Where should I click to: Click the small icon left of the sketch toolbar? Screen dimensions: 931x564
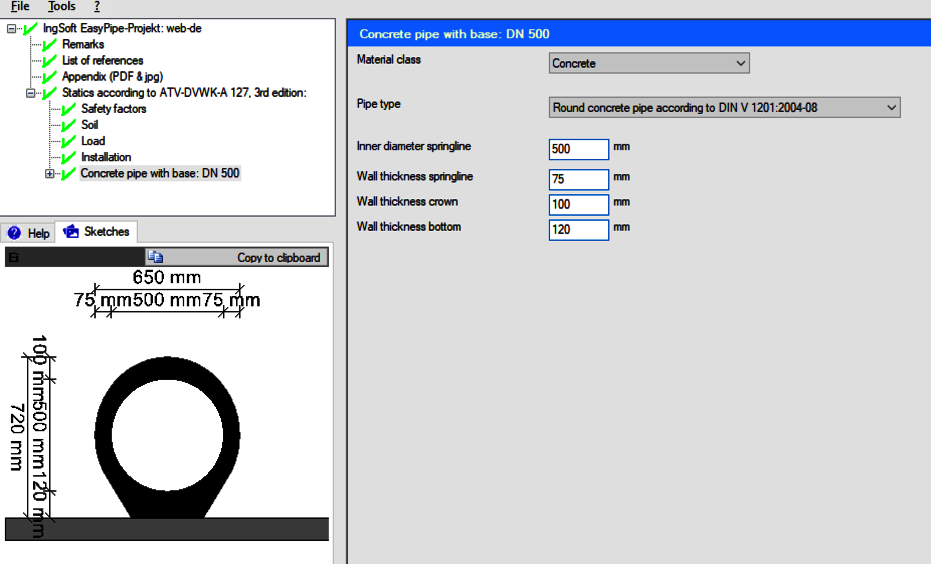(x=13, y=258)
